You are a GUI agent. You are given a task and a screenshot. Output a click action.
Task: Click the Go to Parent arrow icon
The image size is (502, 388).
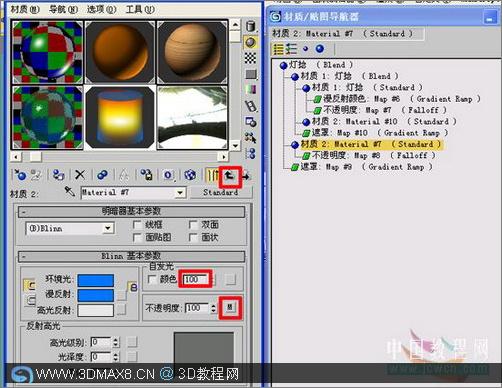230,176
